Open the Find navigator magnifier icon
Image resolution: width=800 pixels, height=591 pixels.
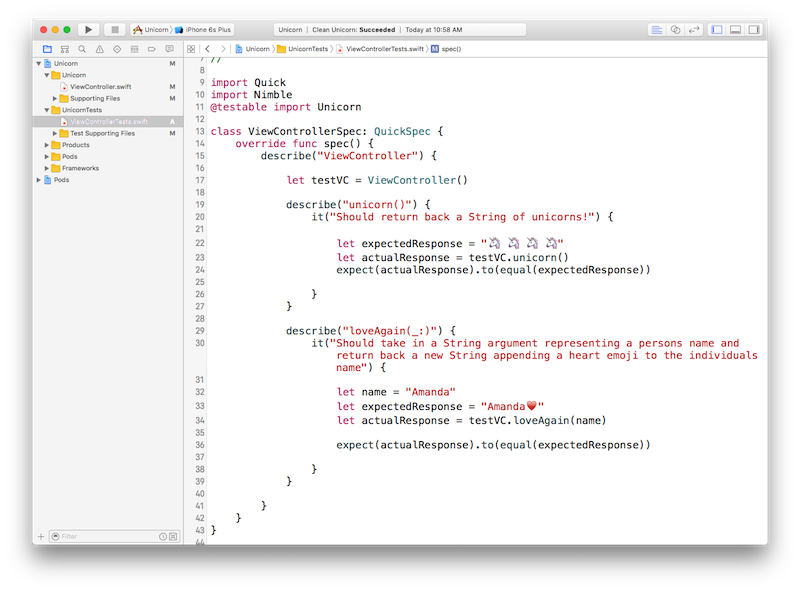[82, 49]
